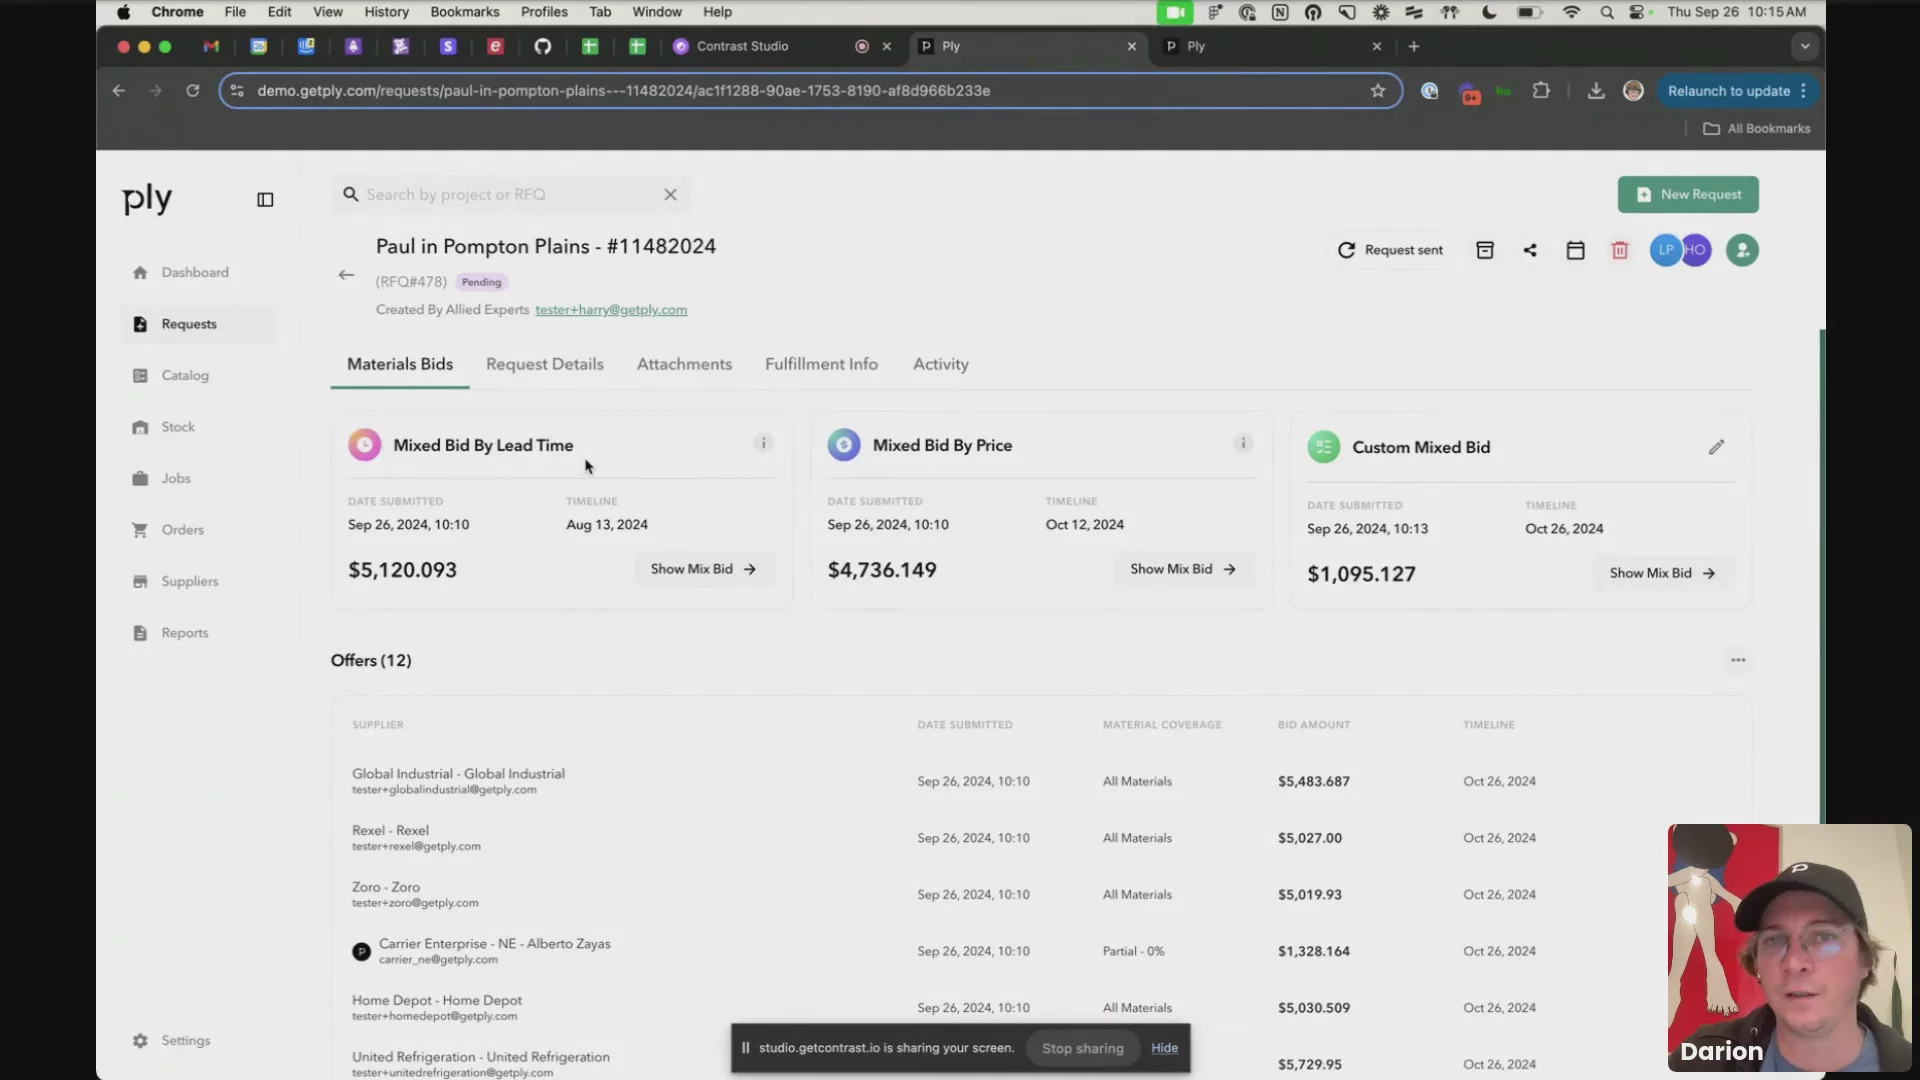Collapse the sidebar panel icon
The height and width of the screenshot is (1080, 1920).
point(265,200)
